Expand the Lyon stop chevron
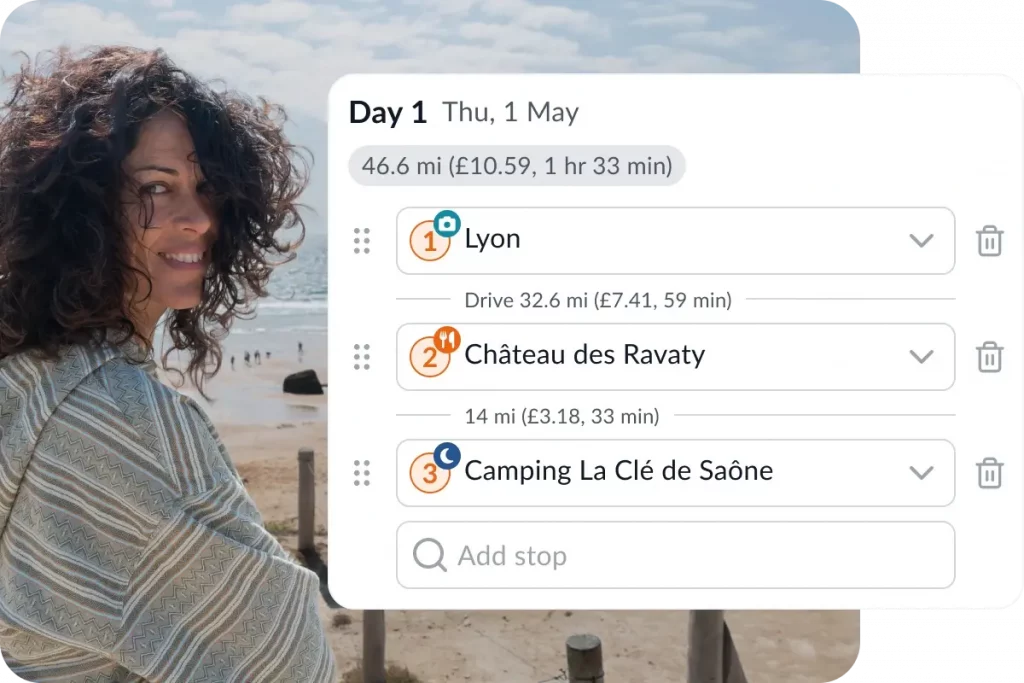Screen dimensions: 1024x683 pyautogui.click(x=921, y=240)
